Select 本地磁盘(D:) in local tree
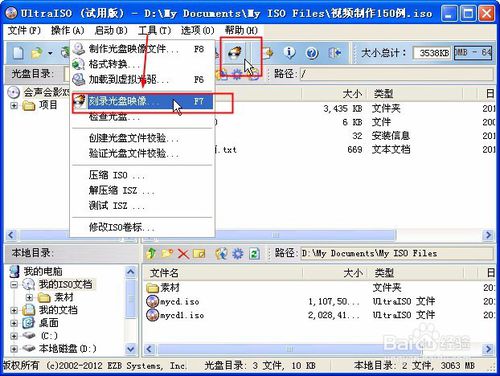This screenshot has width=500, height=376. coord(68,349)
